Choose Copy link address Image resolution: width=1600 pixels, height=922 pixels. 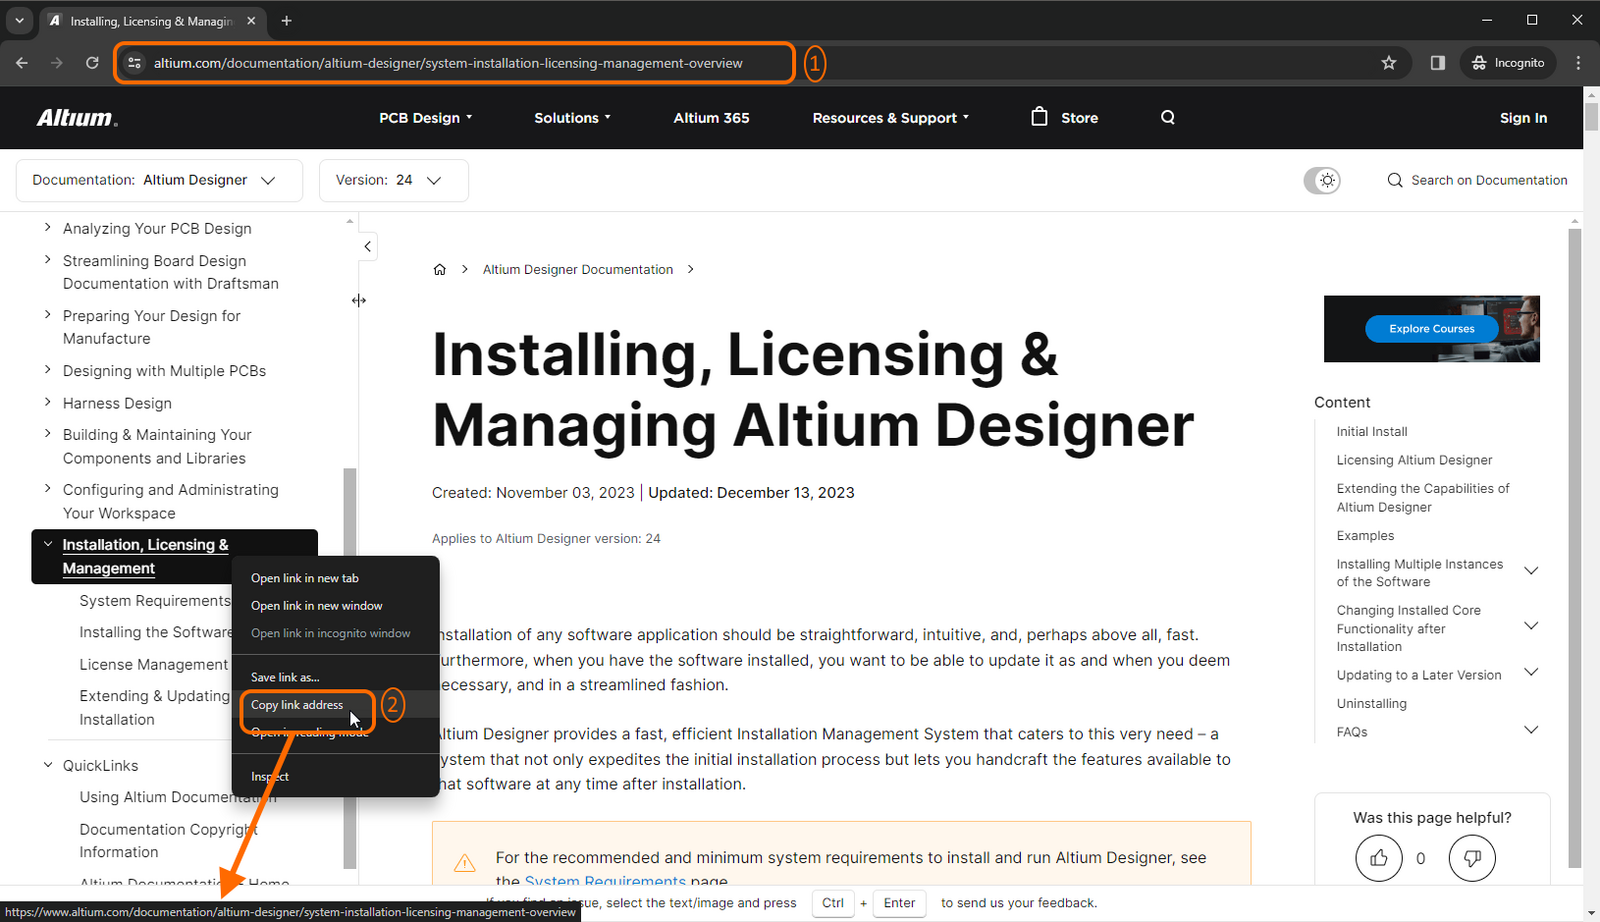pos(335,705)
